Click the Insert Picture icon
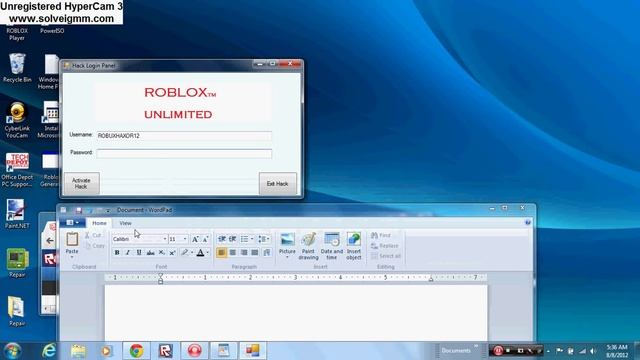The width and height of the screenshot is (640, 360). coord(287,240)
